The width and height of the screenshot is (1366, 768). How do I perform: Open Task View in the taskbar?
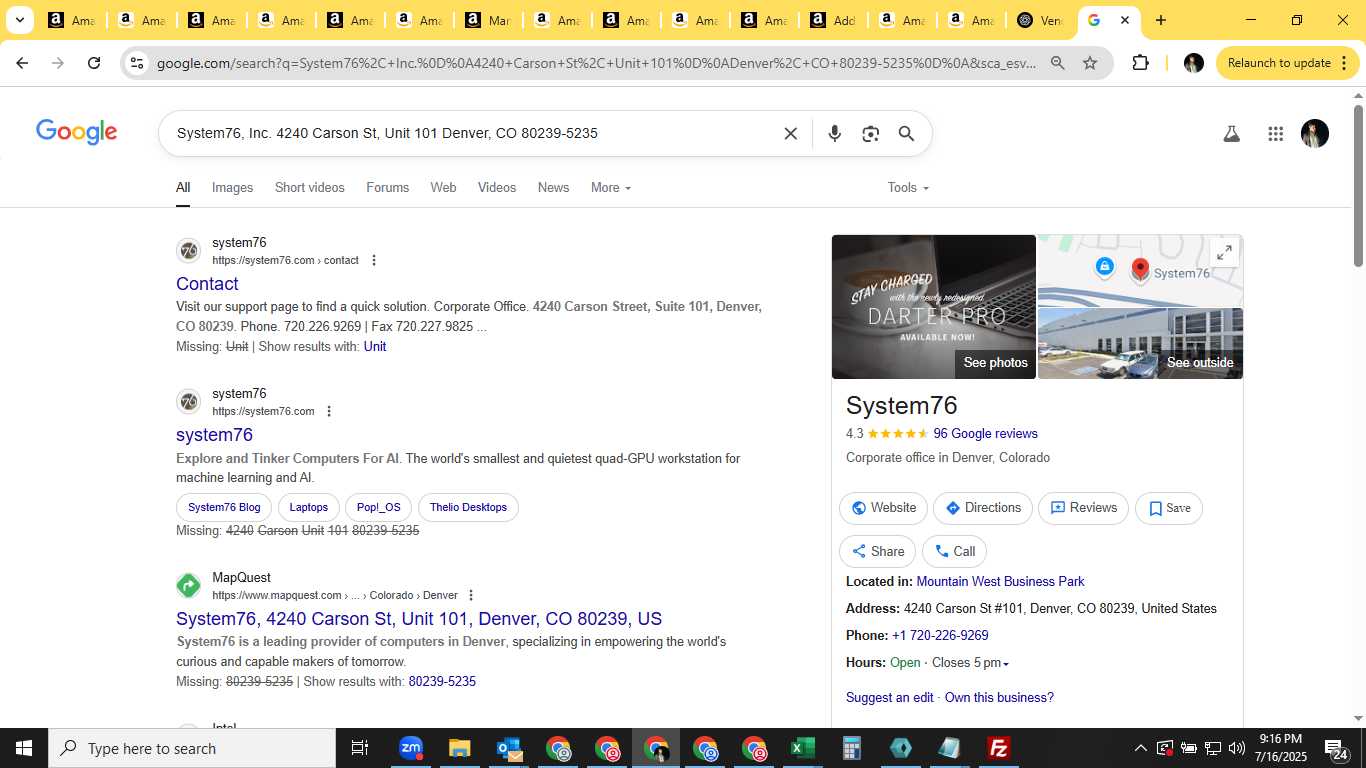click(360, 748)
